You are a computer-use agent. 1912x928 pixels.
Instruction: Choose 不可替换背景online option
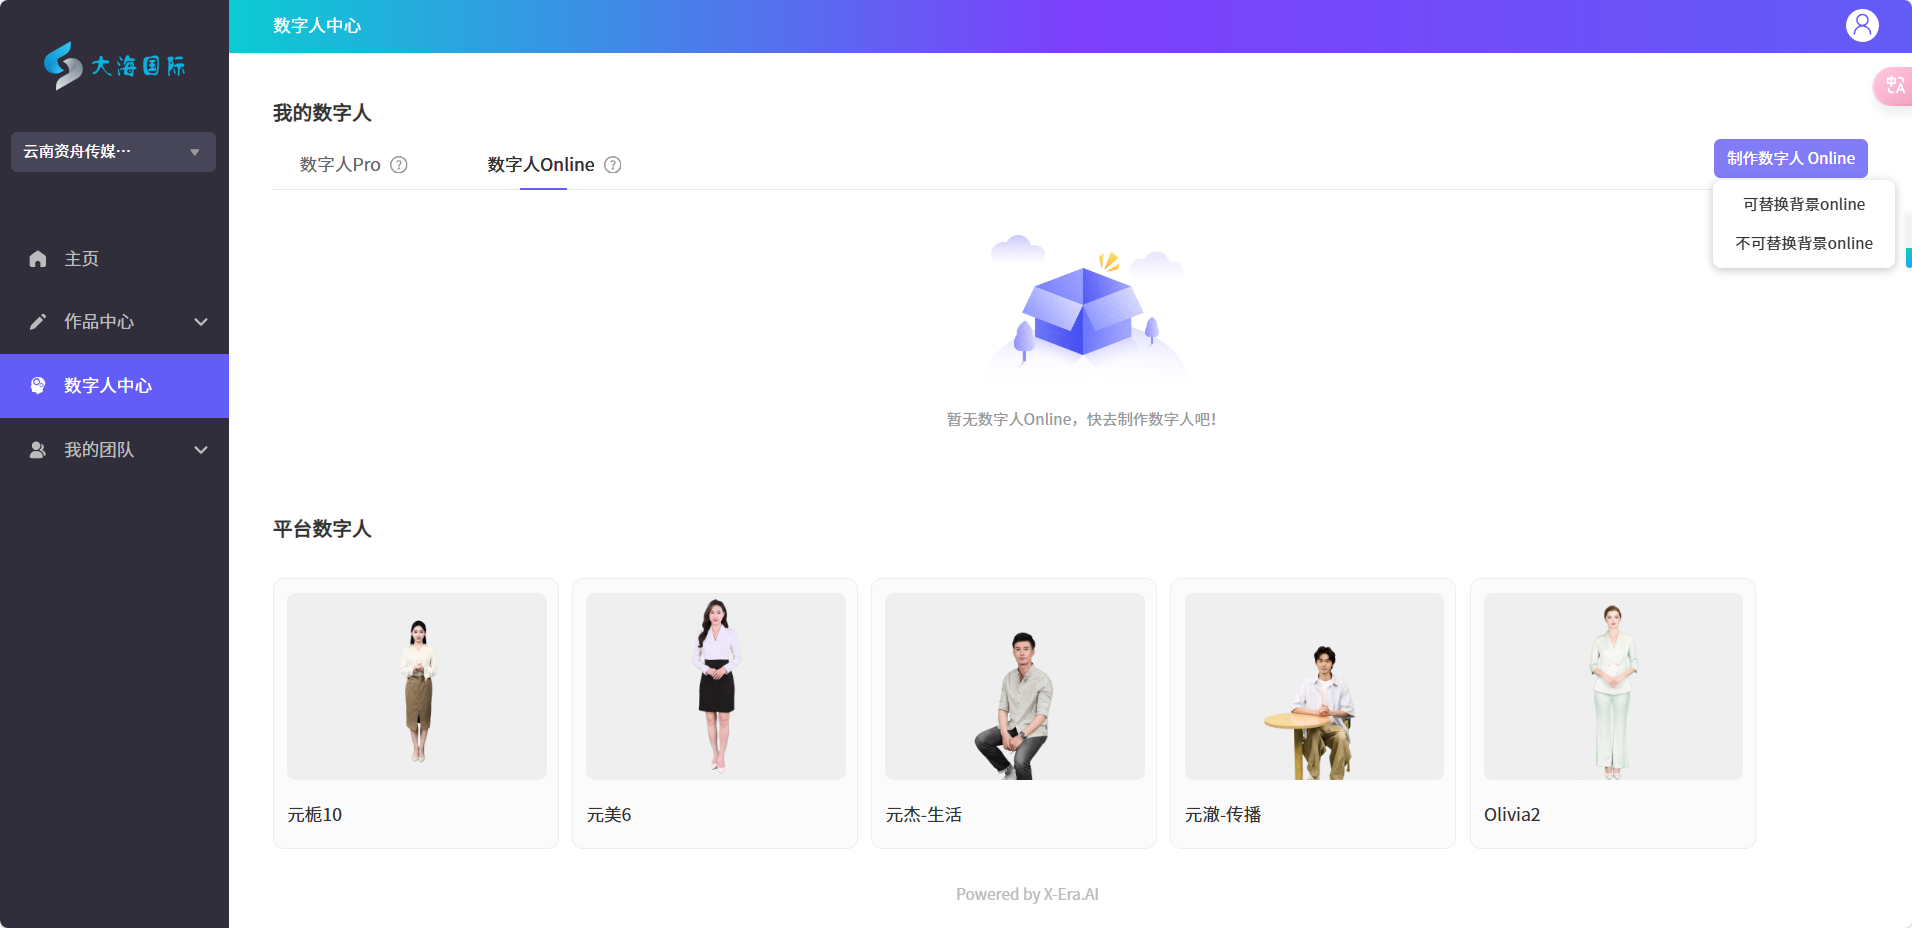pos(1803,243)
